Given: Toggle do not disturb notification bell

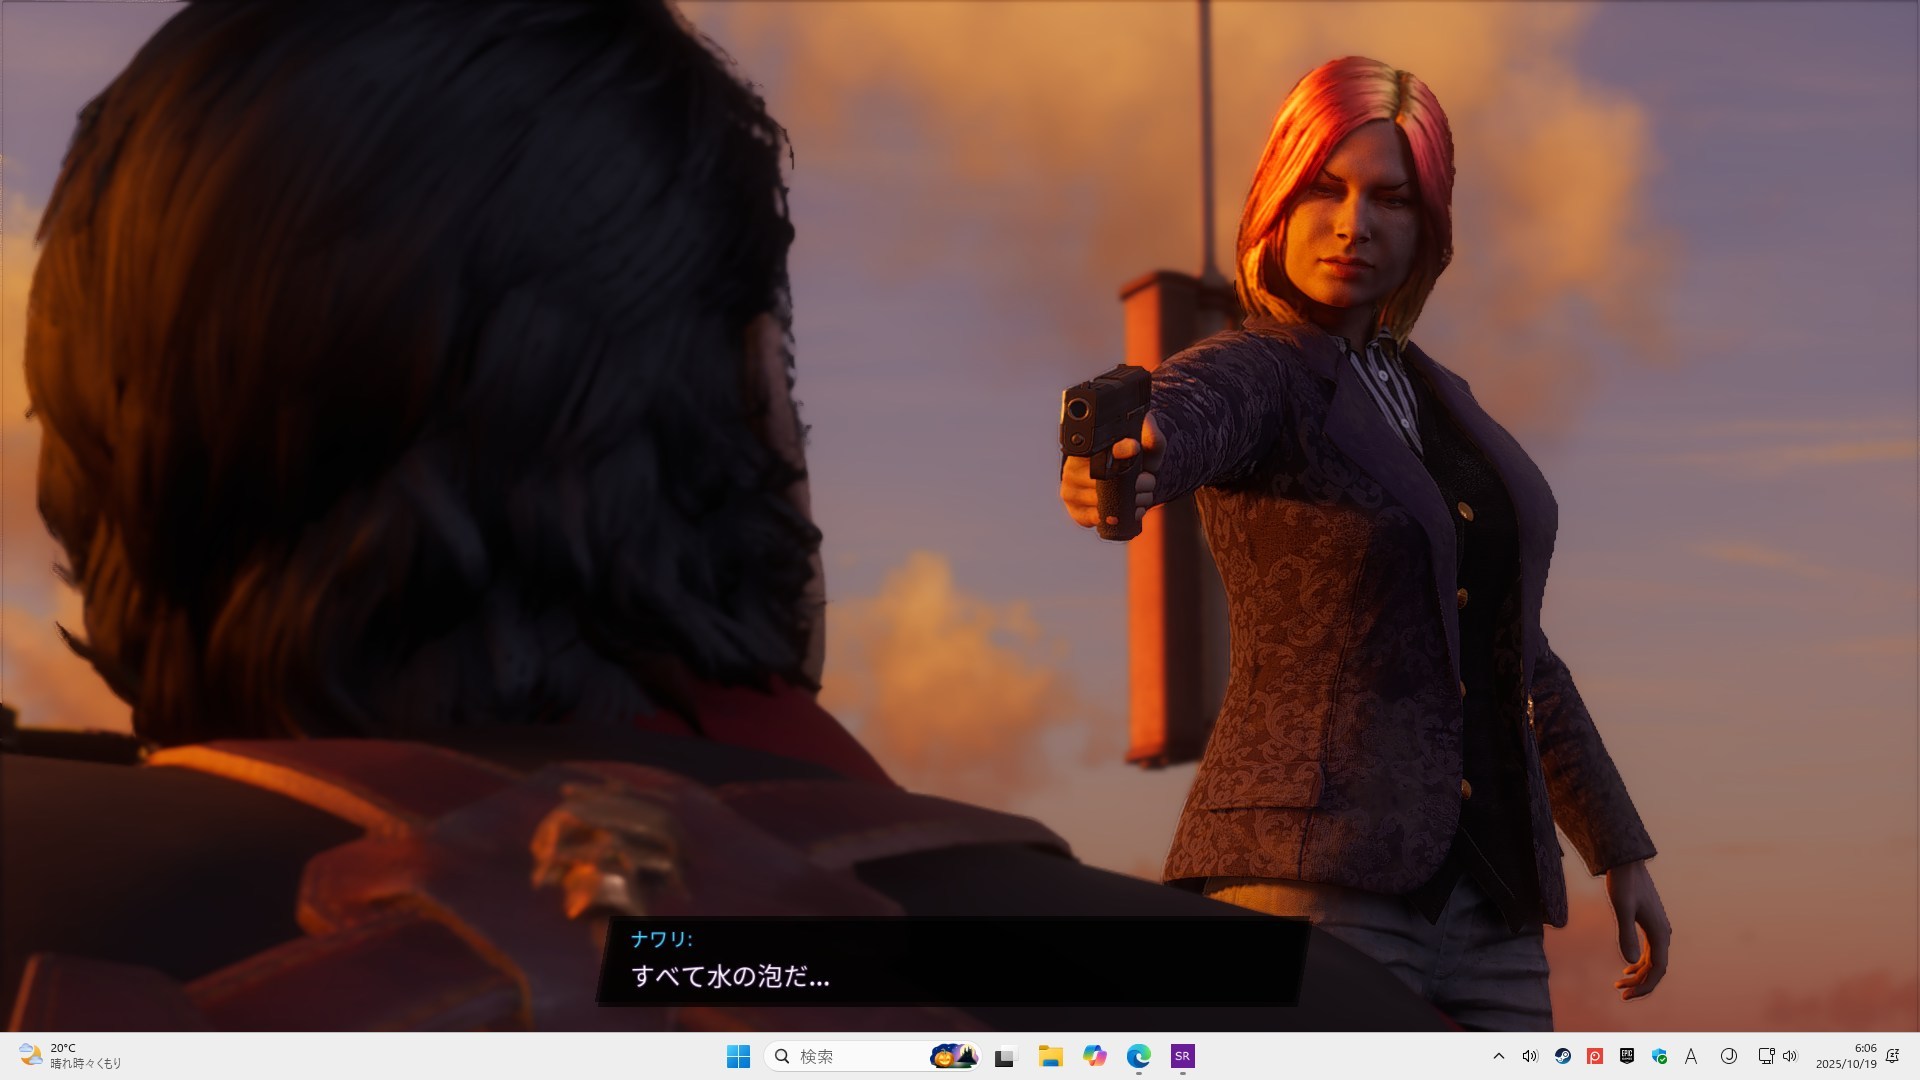Looking at the screenshot, I should pos(1892,1056).
